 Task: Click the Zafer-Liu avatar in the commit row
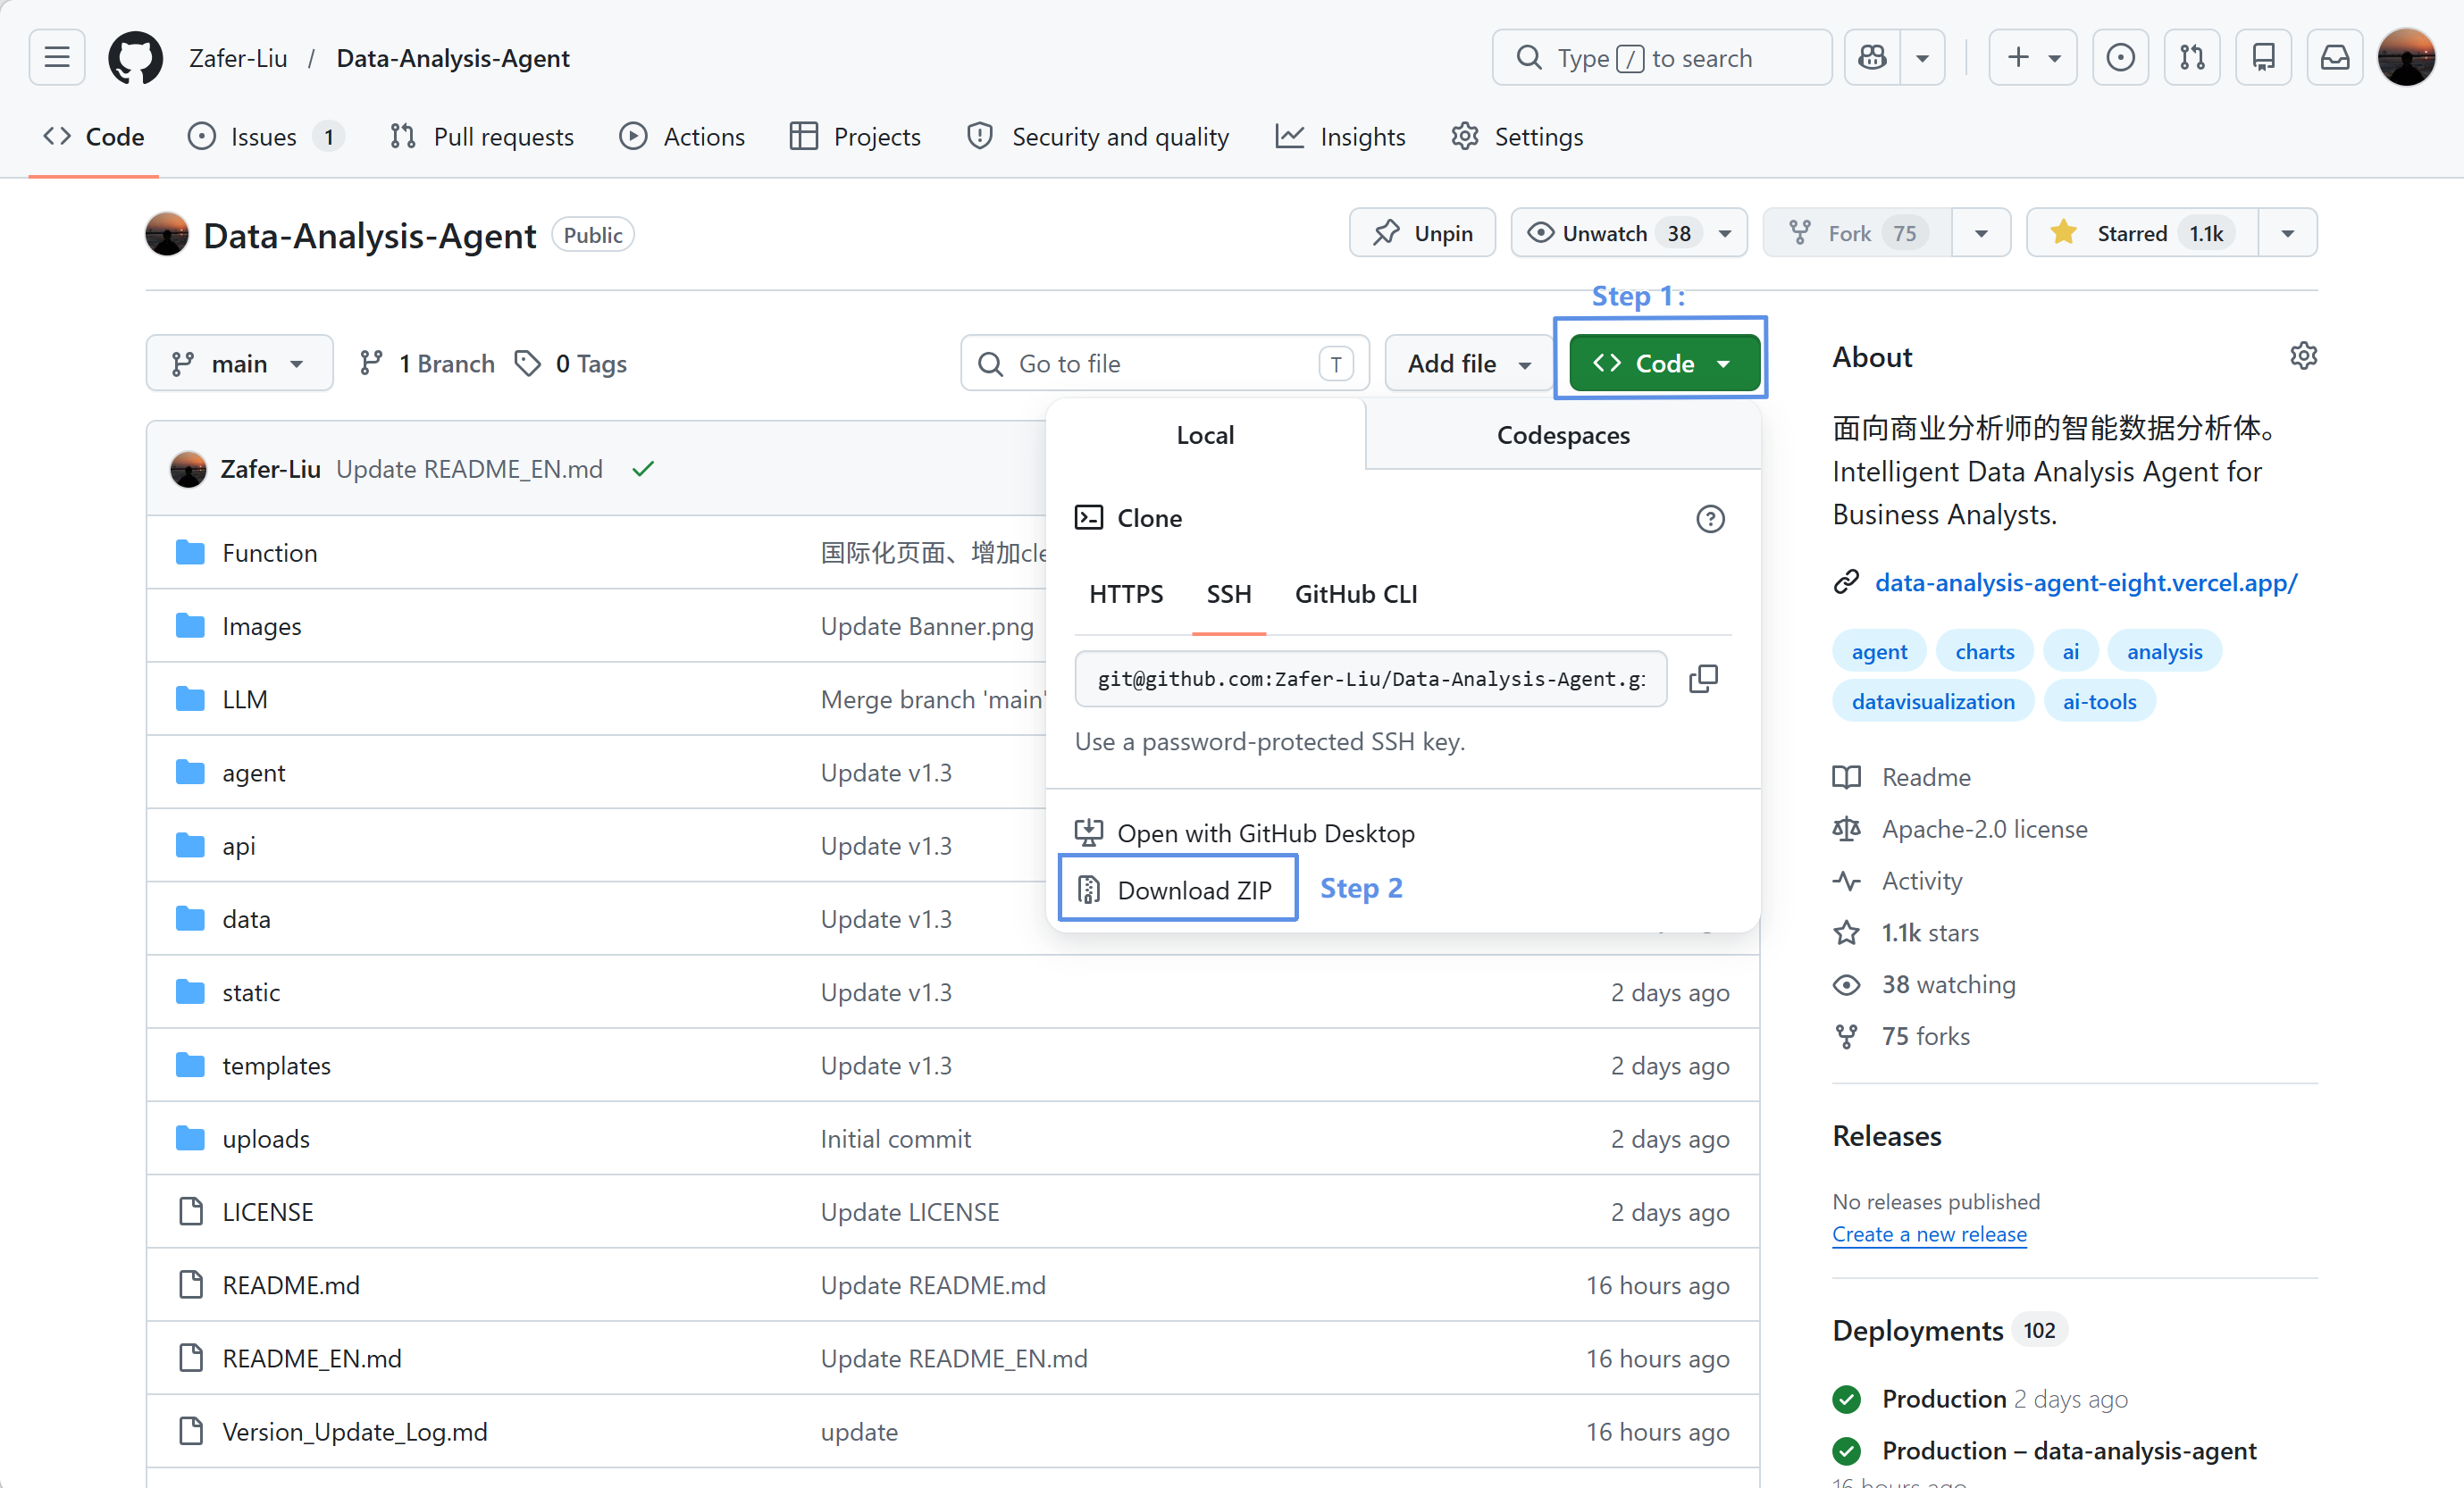point(188,468)
